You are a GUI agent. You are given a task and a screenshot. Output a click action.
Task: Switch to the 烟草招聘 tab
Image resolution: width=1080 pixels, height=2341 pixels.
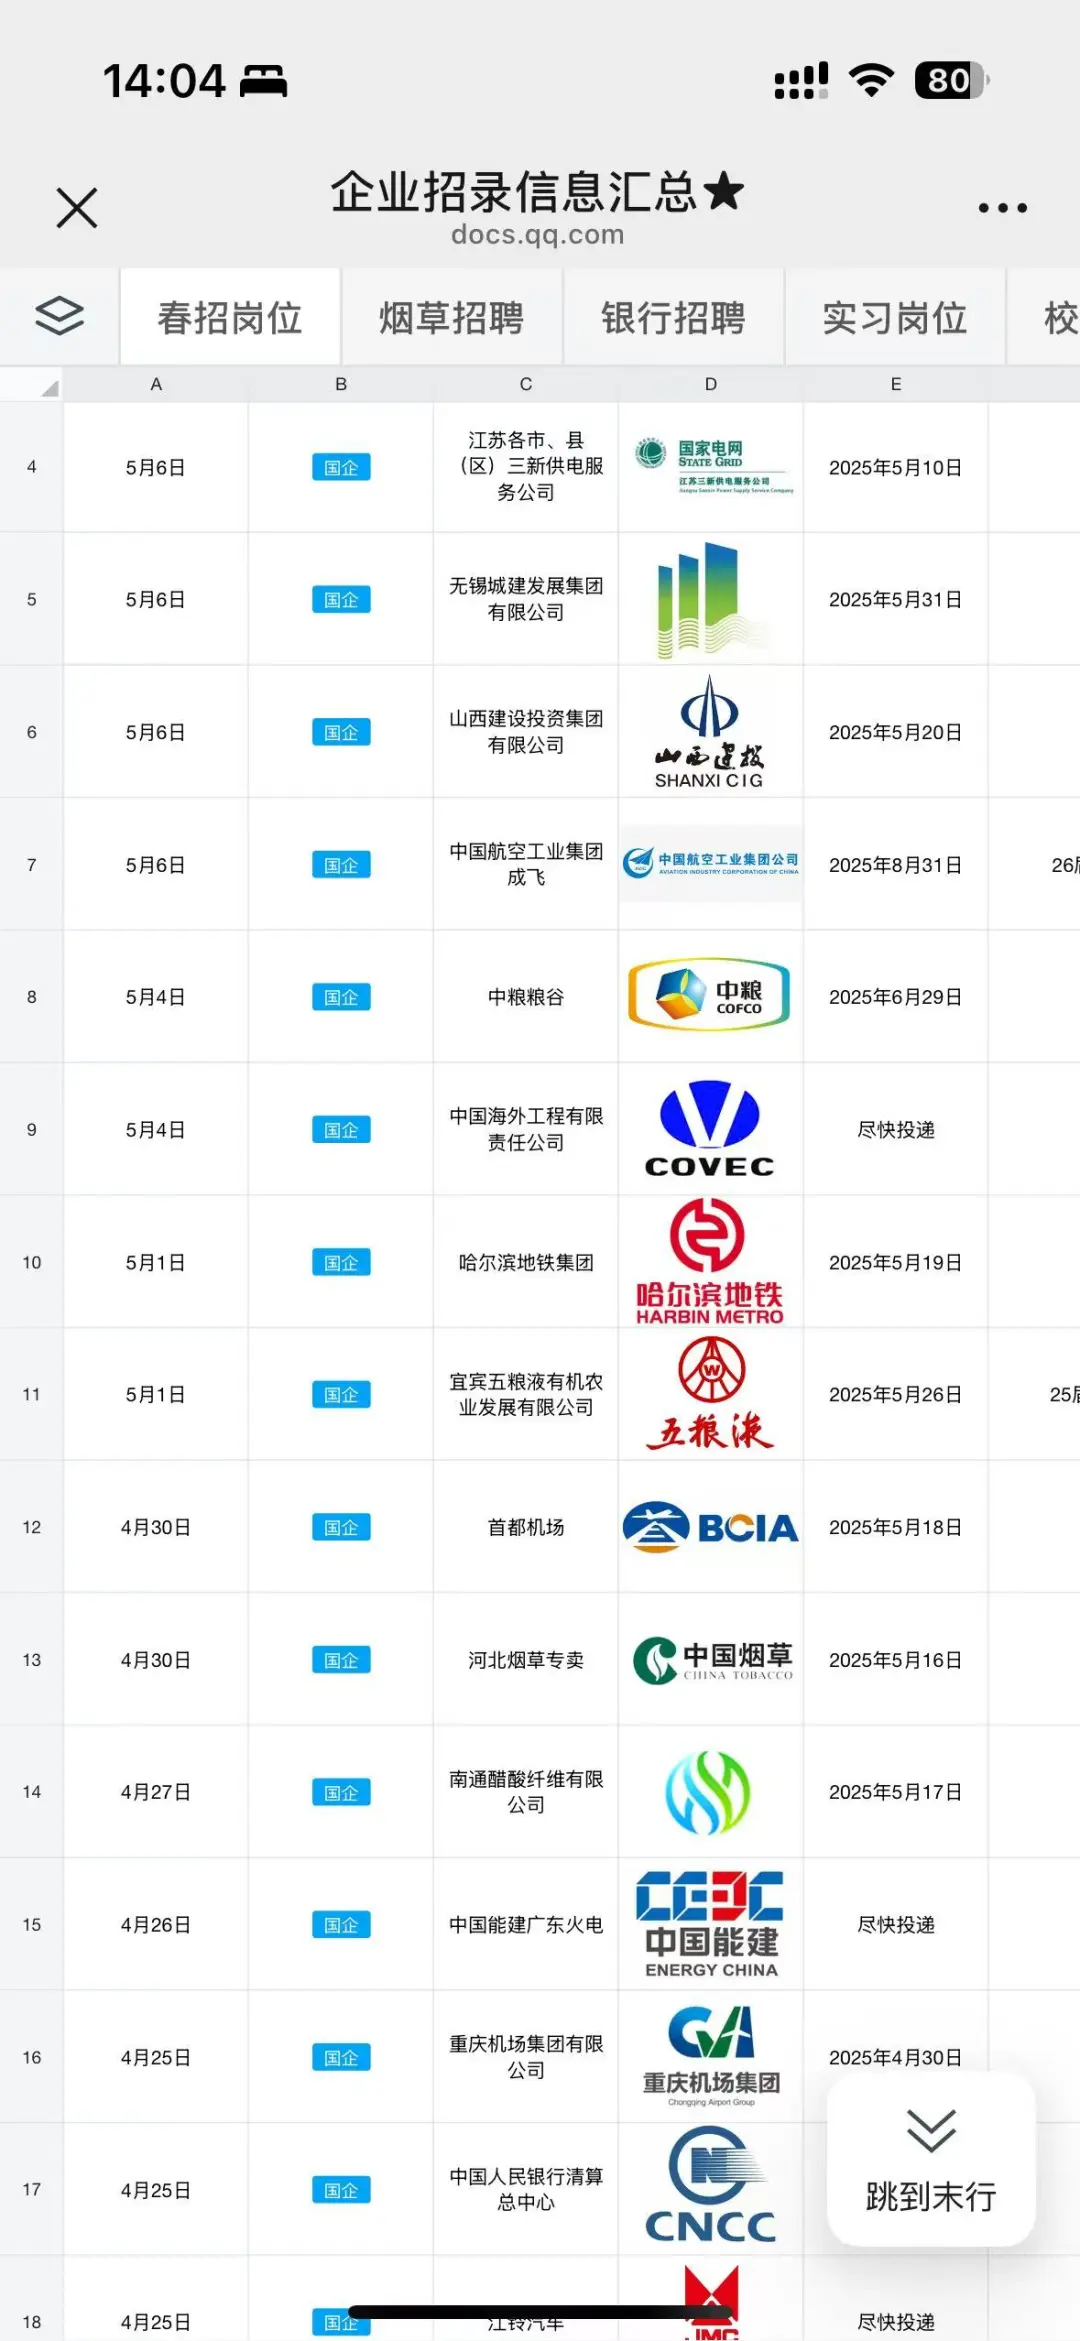click(x=452, y=317)
